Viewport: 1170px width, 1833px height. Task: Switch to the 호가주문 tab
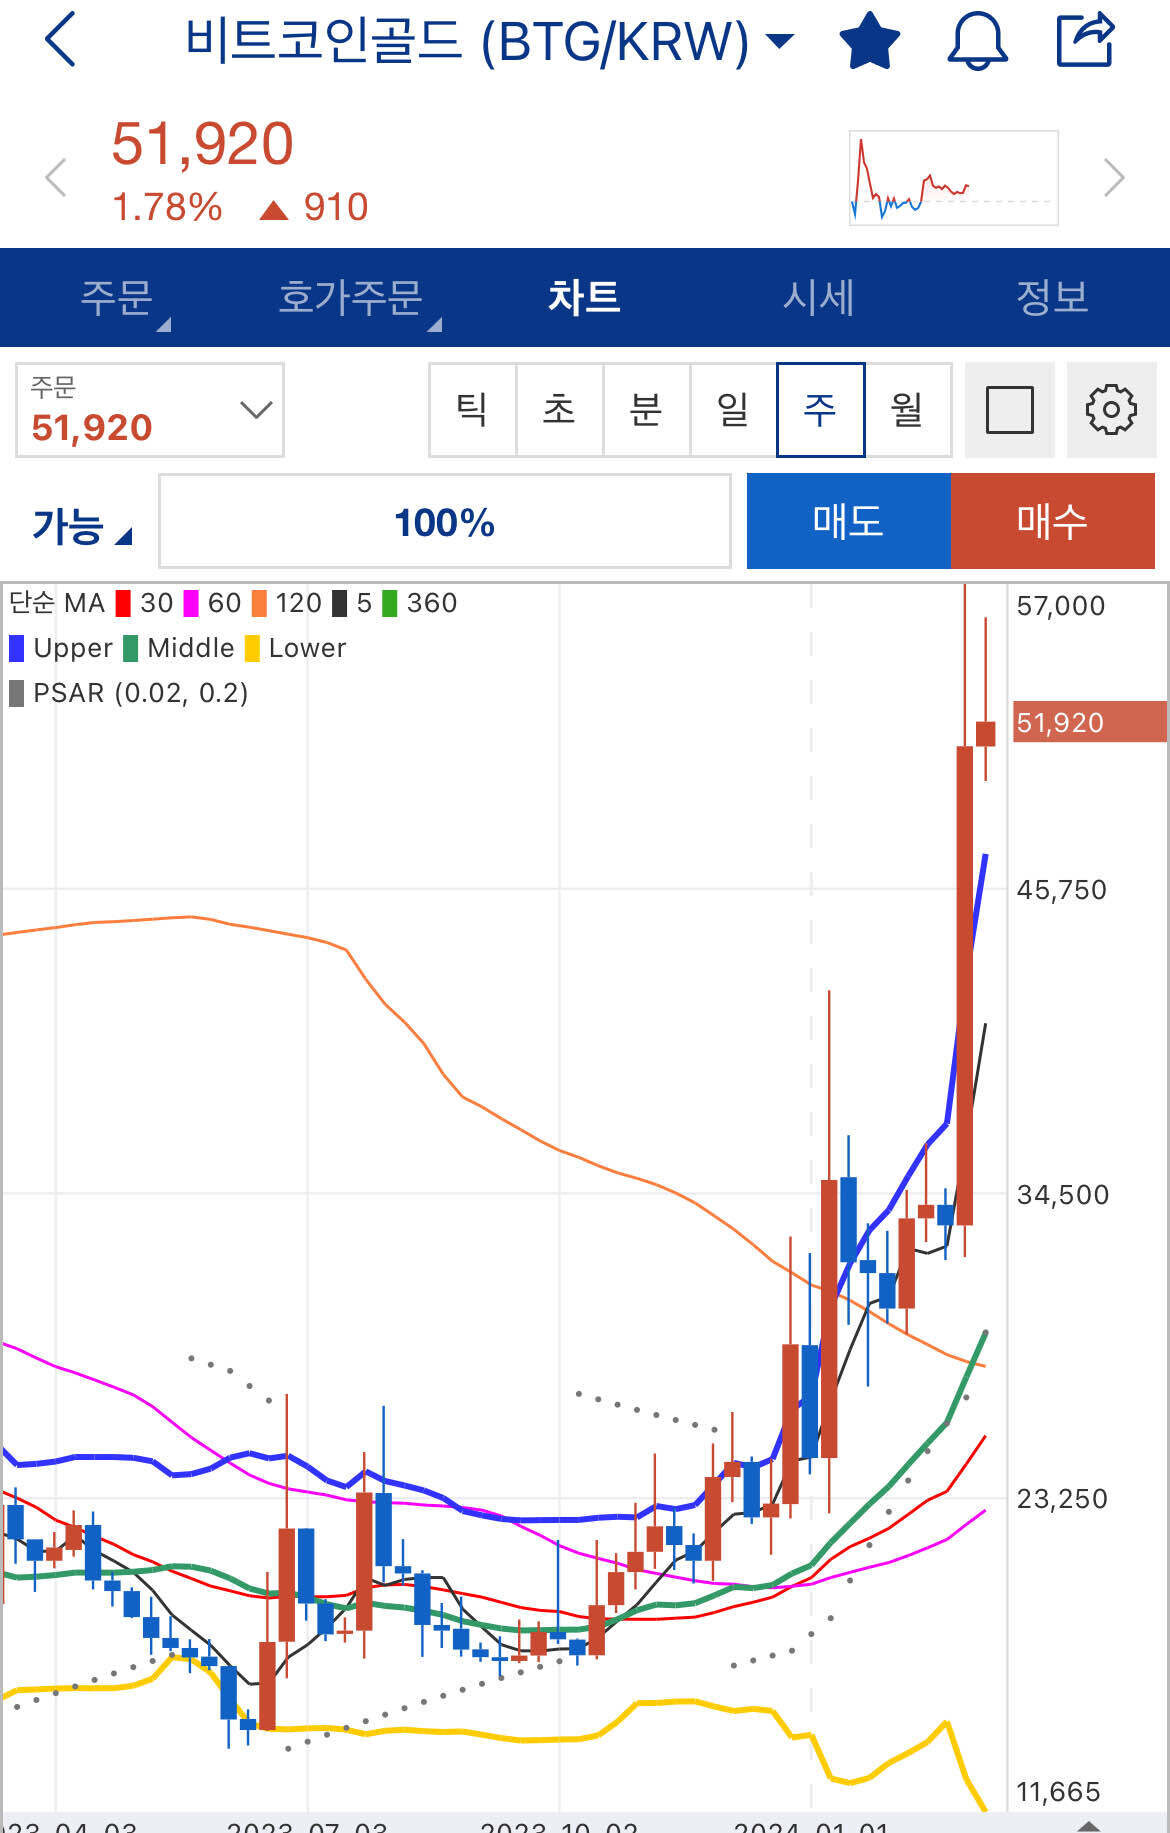(x=351, y=298)
